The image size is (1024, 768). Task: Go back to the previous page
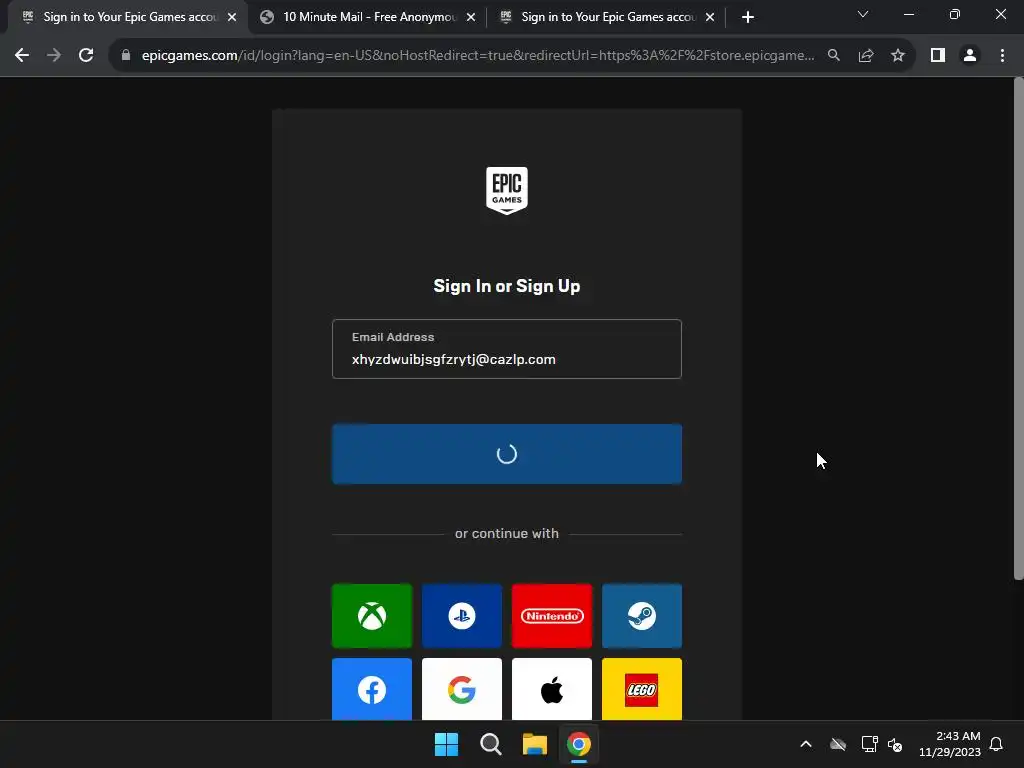pyautogui.click(x=22, y=56)
